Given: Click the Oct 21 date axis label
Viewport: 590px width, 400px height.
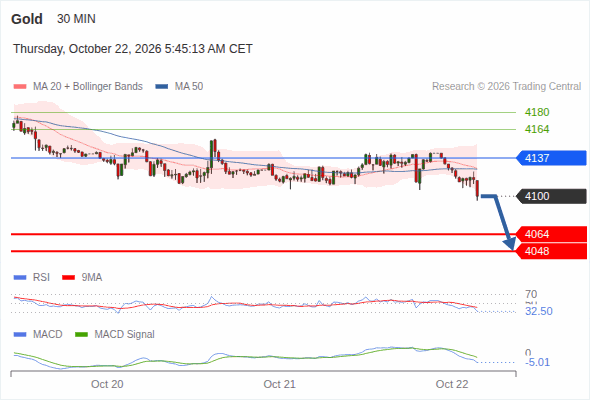Looking at the screenshot, I should pos(280,384).
